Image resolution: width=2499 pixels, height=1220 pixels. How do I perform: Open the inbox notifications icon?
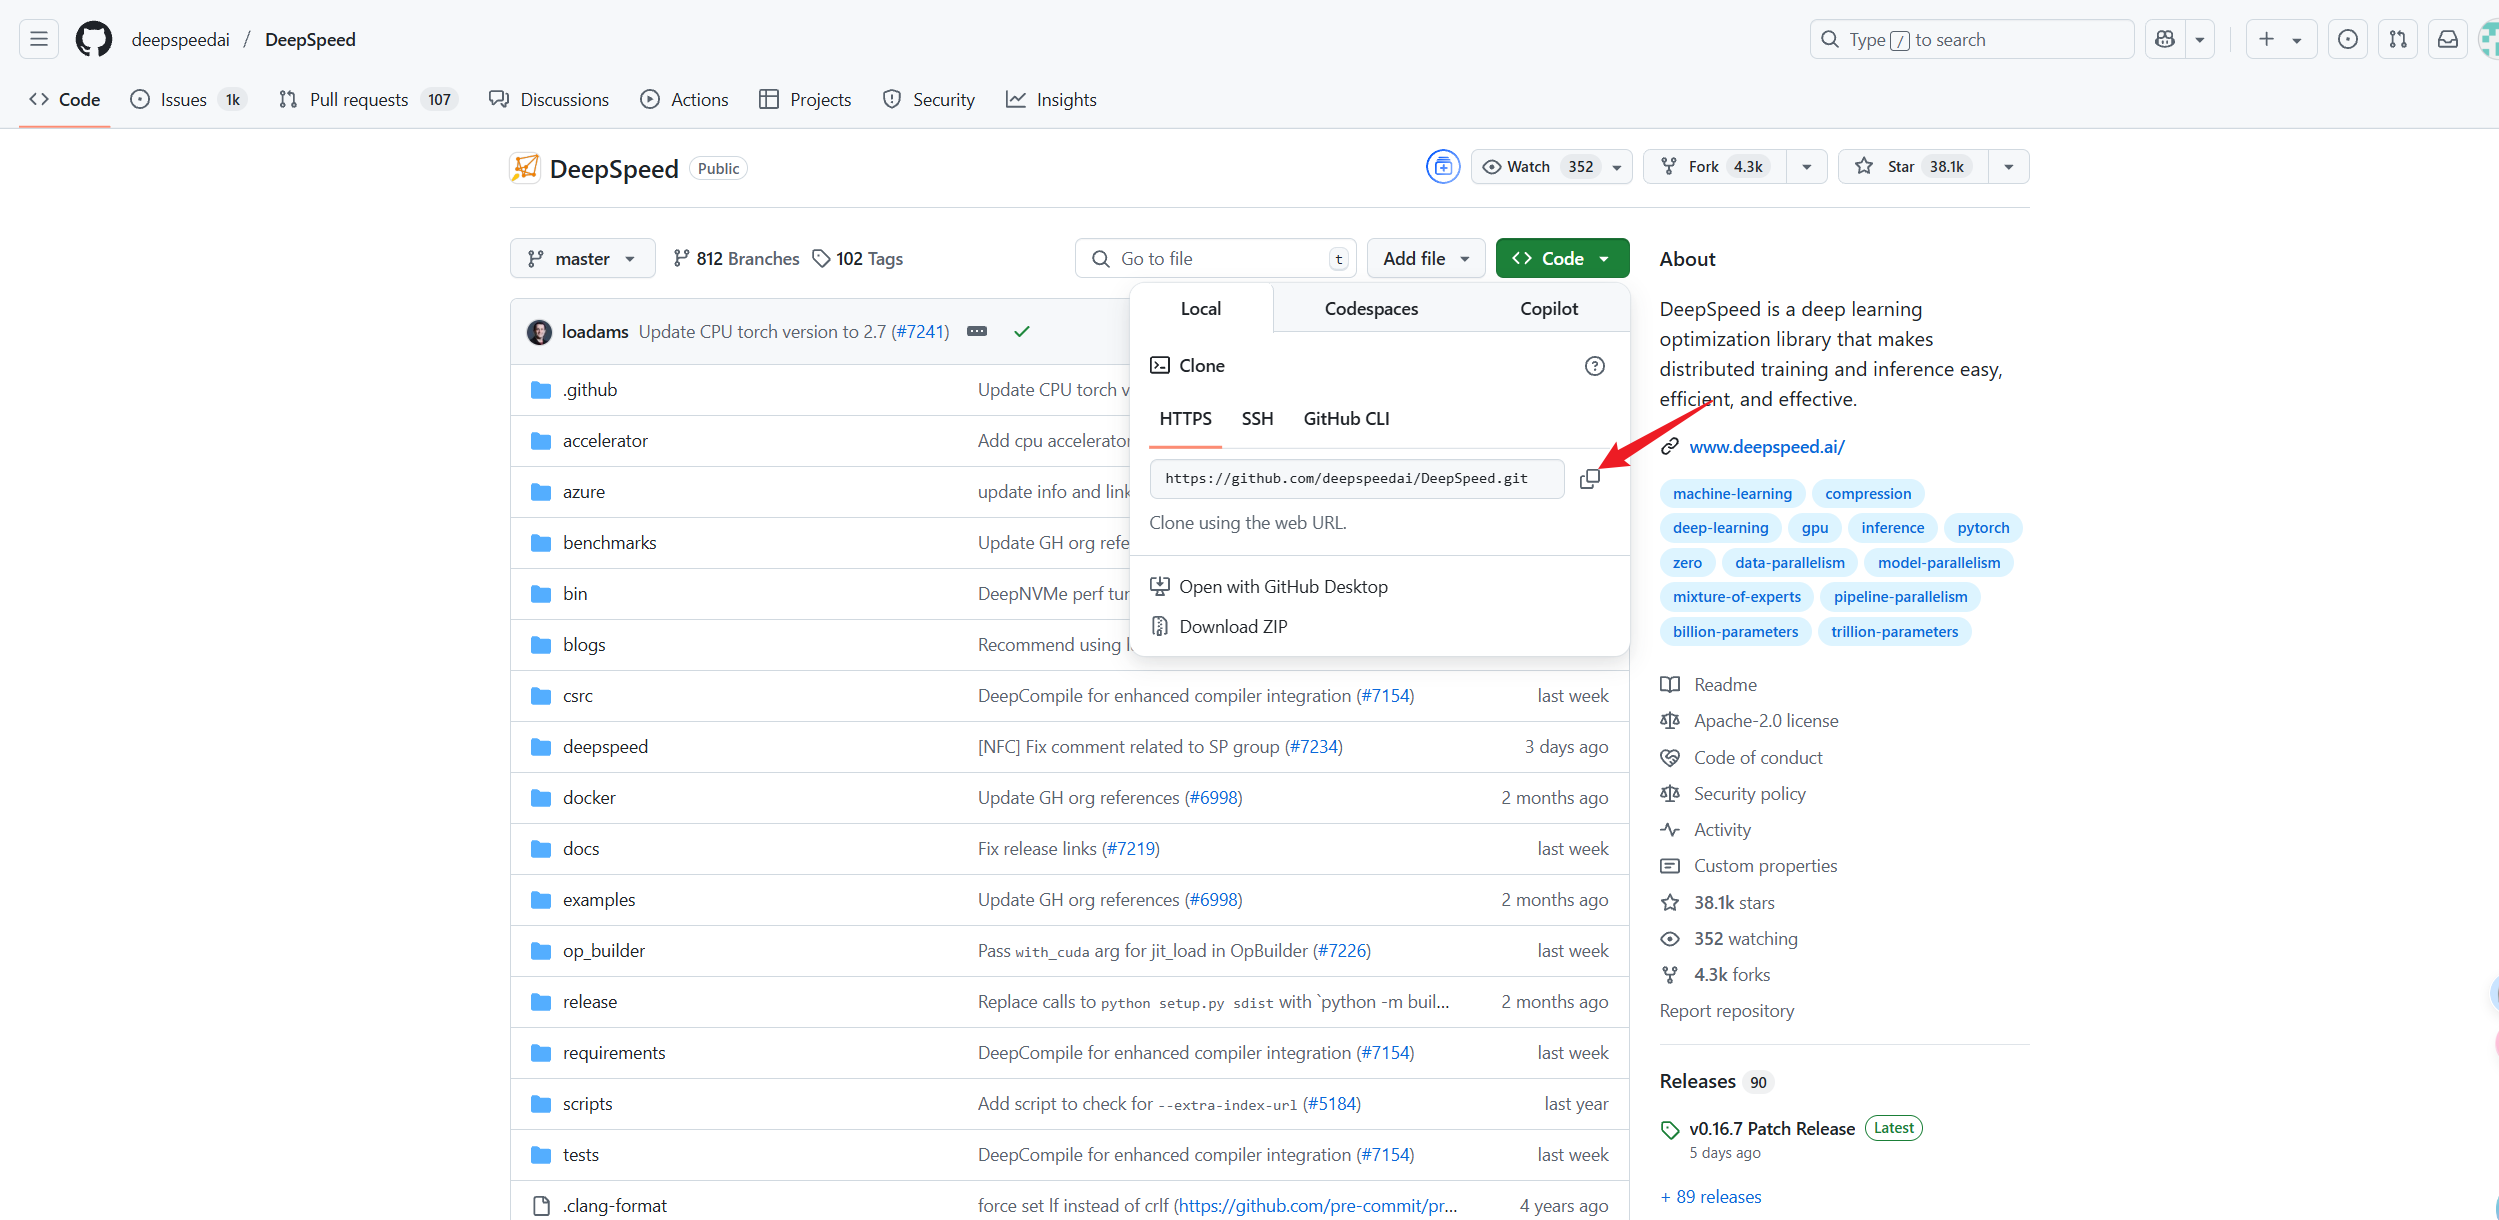pyautogui.click(x=2447, y=39)
